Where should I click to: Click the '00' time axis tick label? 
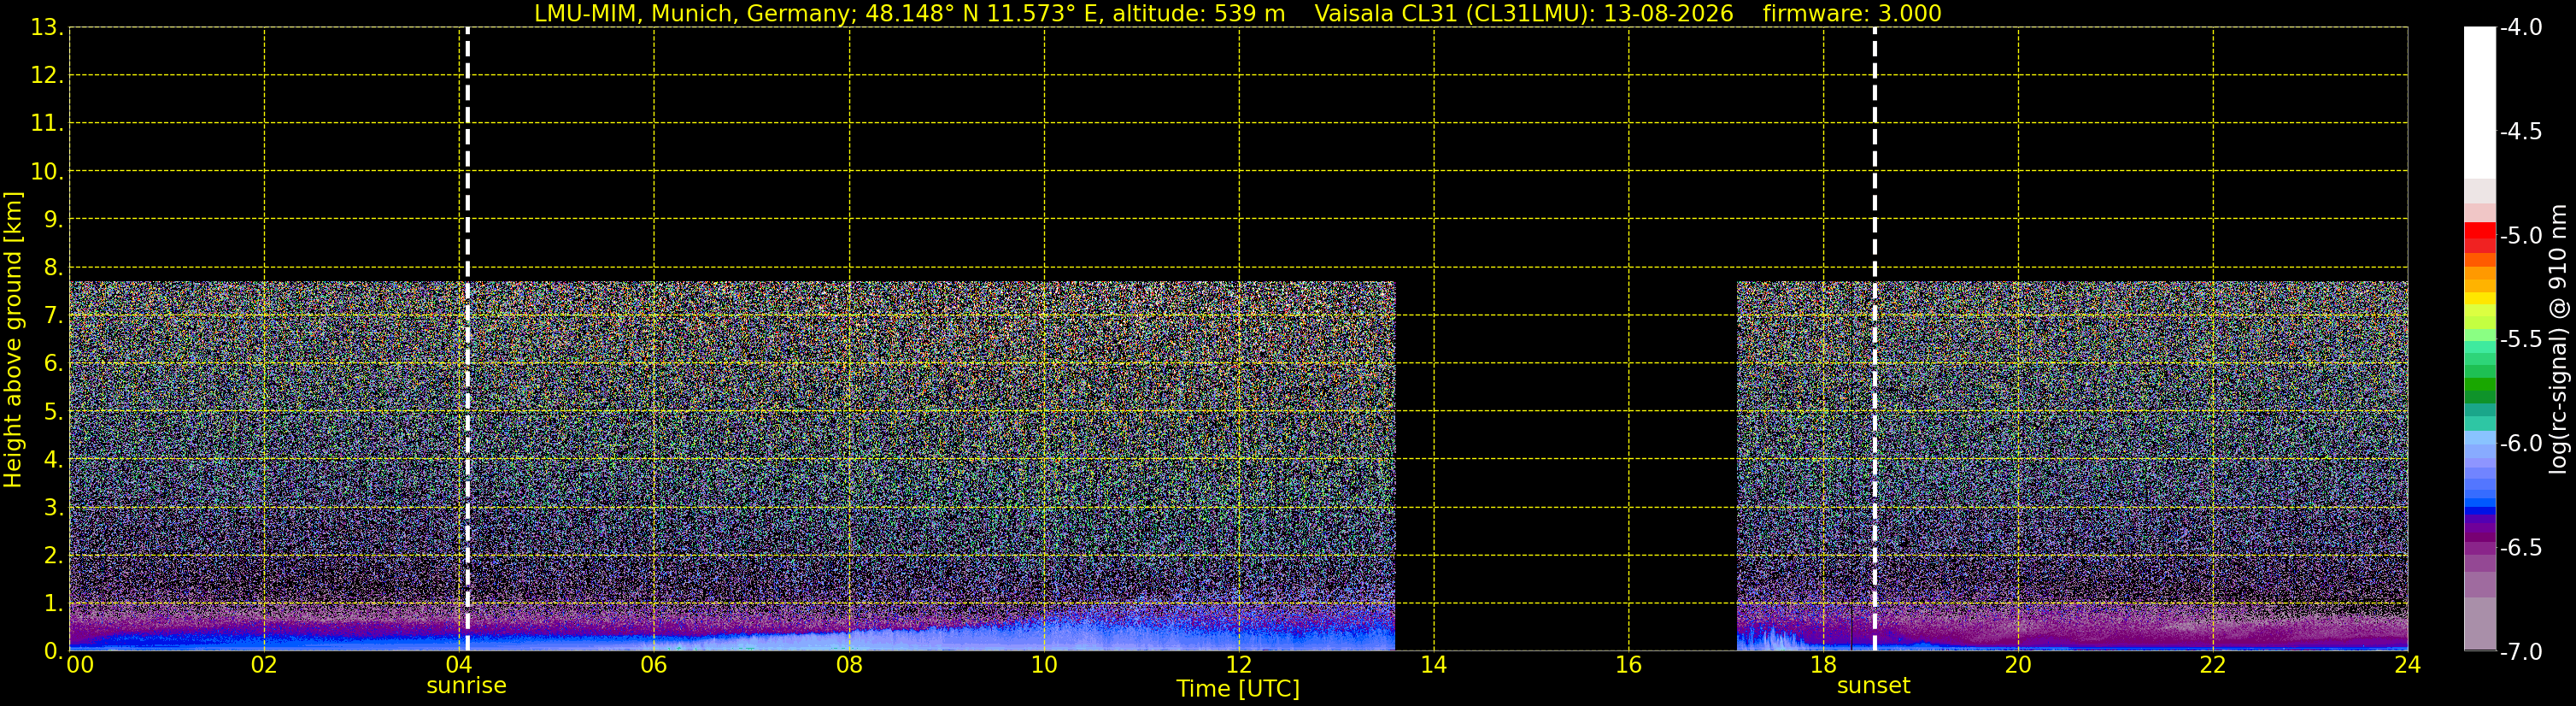pyautogui.click(x=80, y=665)
